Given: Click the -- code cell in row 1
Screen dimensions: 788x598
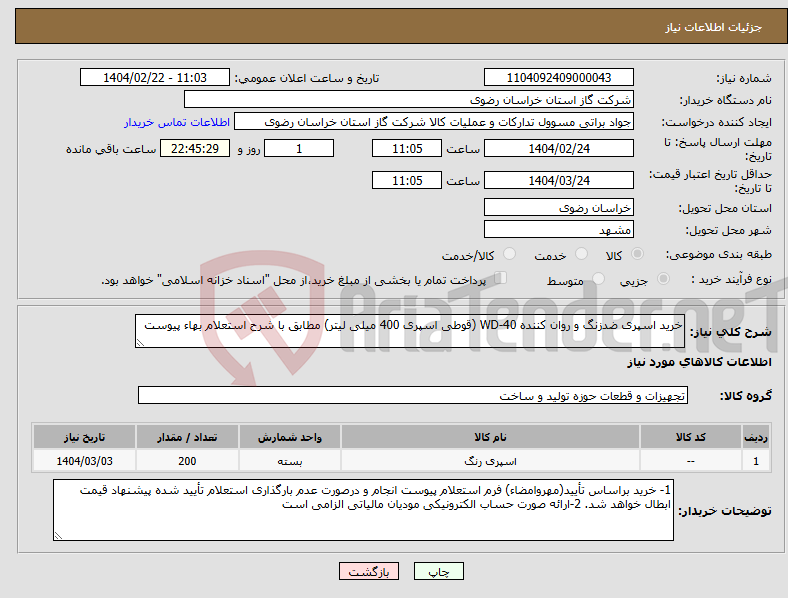Looking at the screenshot, I should [x=691, y=461].
